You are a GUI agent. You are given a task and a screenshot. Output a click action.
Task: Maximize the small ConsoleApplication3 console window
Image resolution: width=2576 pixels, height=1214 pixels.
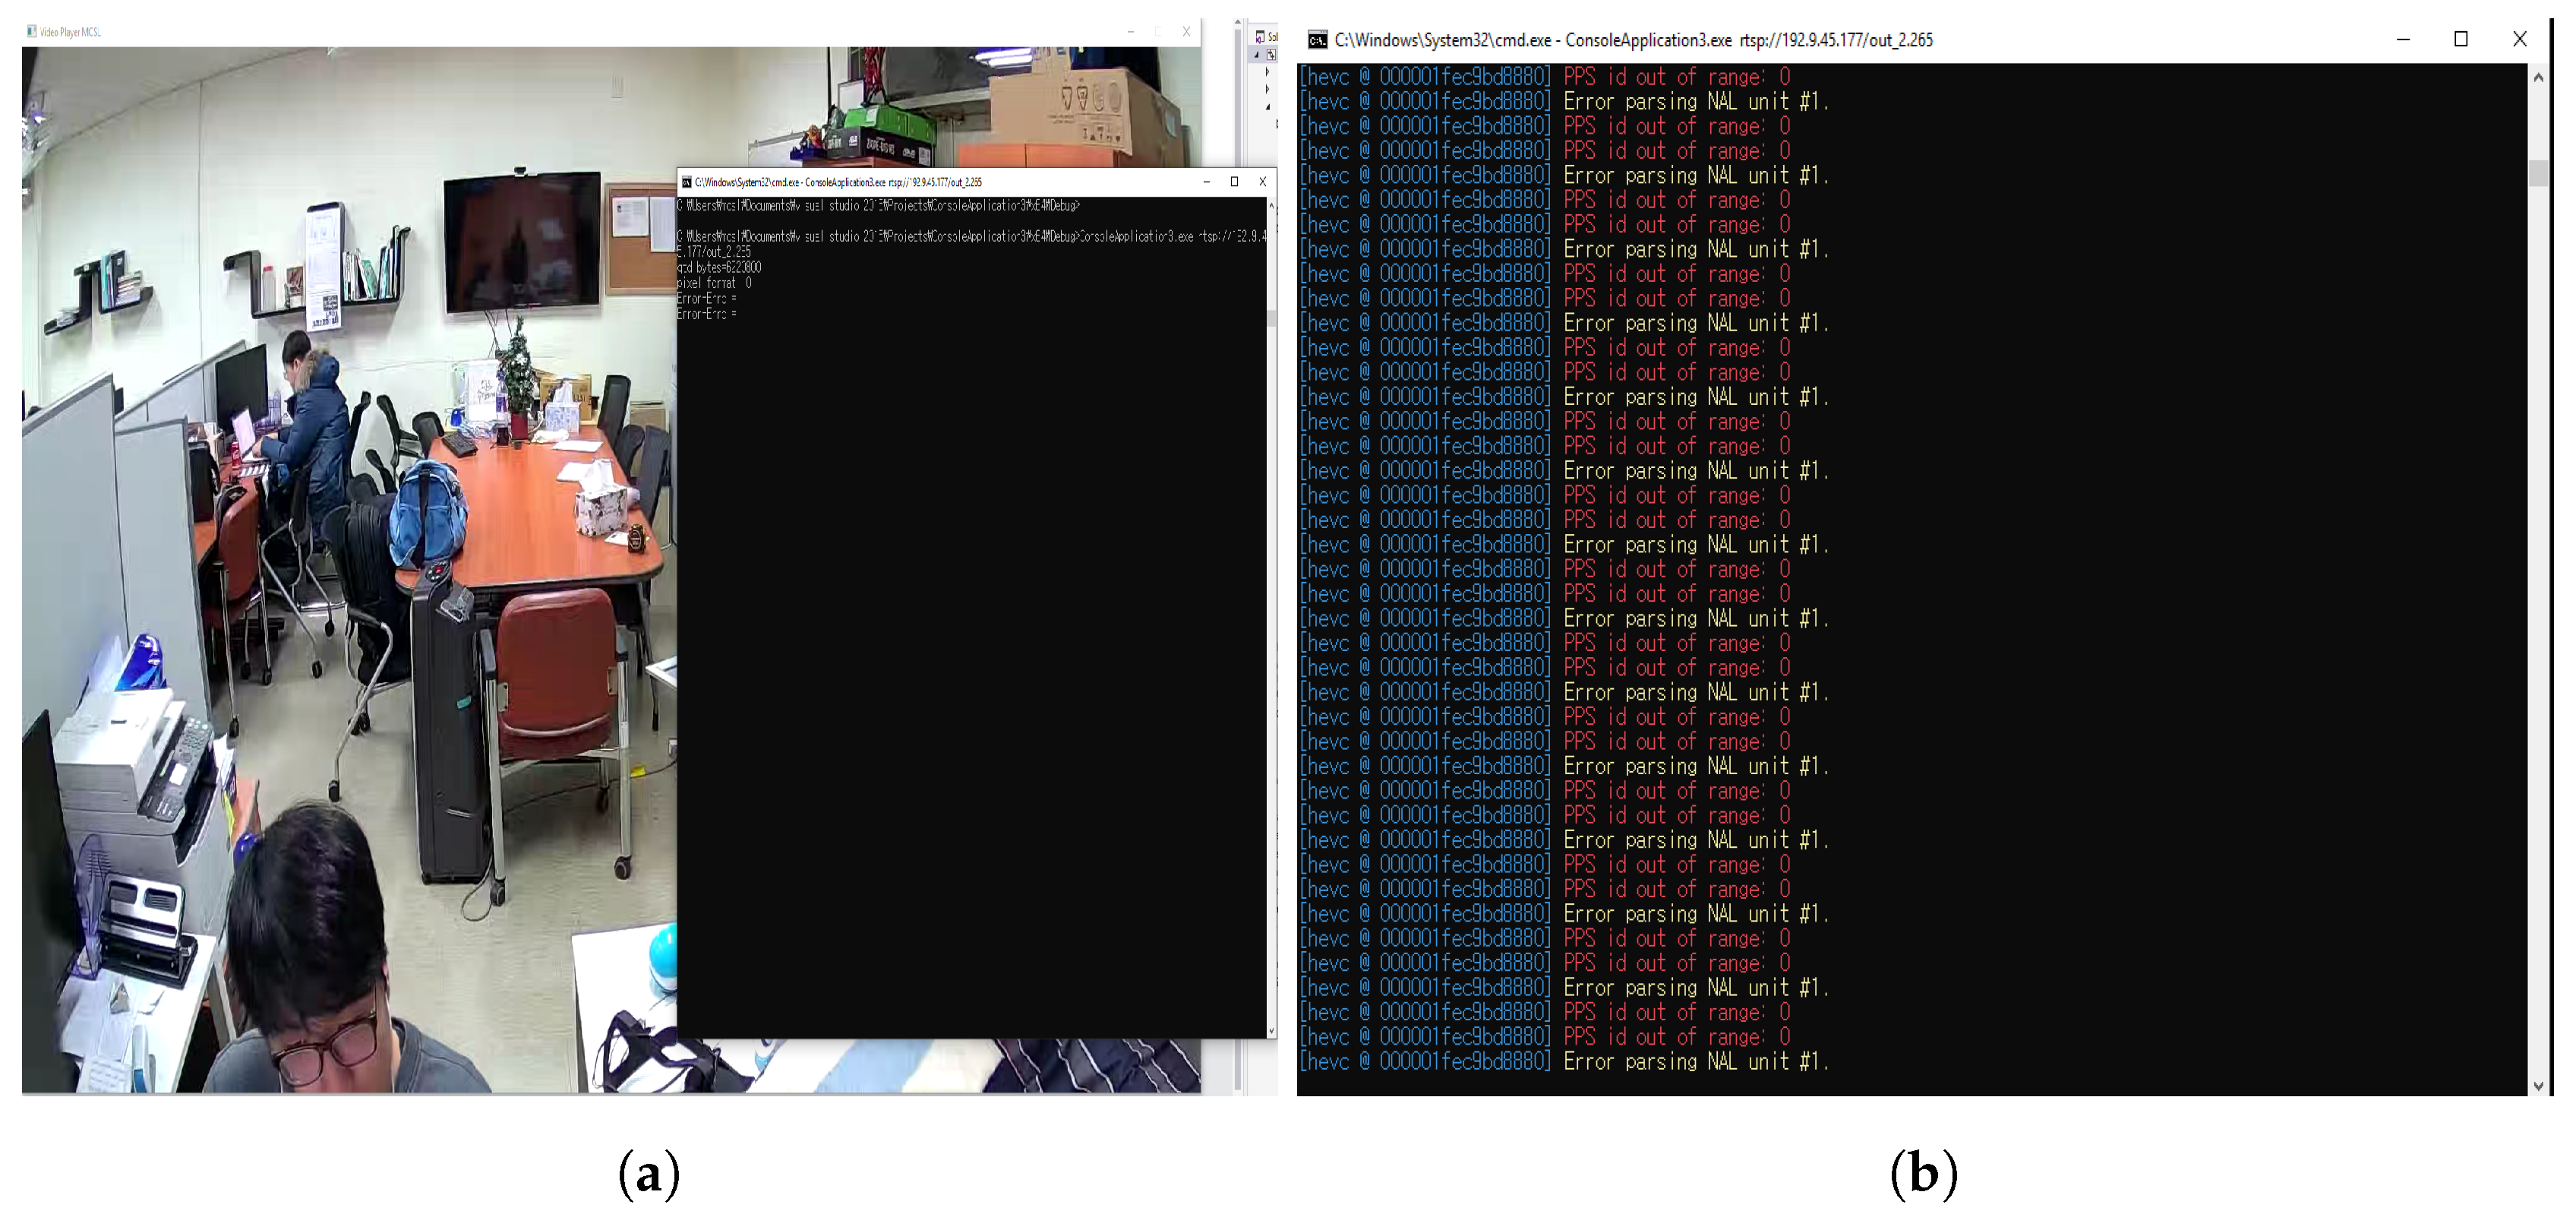[1234, 182]
